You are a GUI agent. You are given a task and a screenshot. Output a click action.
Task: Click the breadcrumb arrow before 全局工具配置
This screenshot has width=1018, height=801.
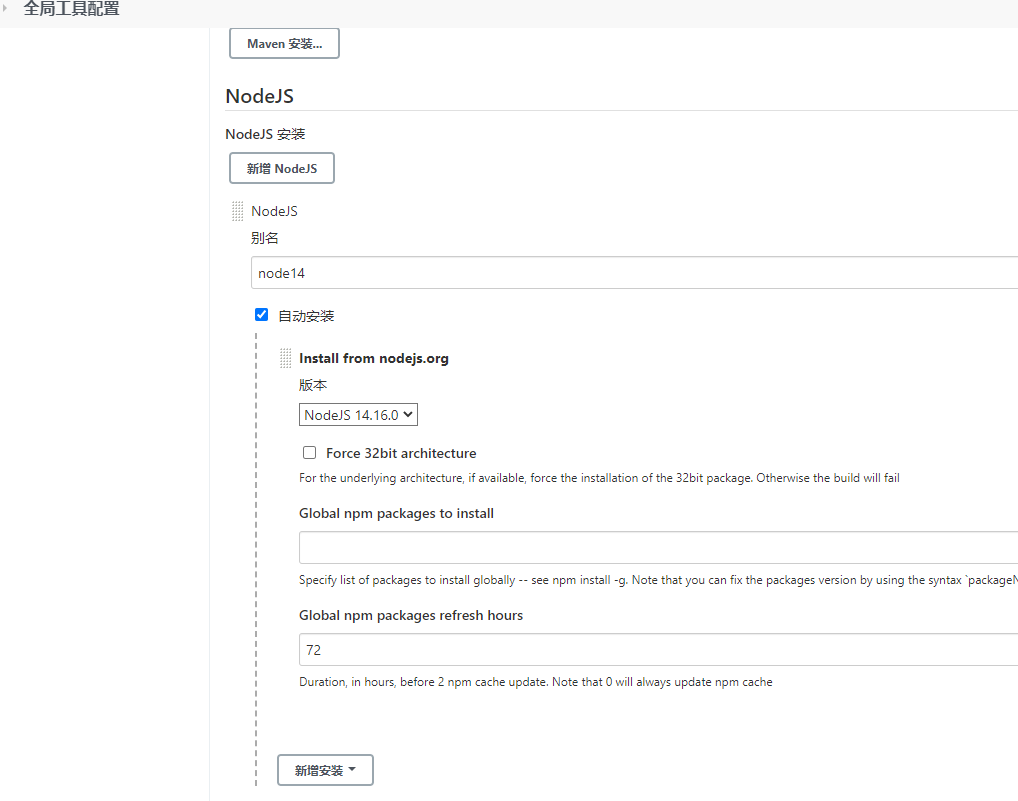5,8
